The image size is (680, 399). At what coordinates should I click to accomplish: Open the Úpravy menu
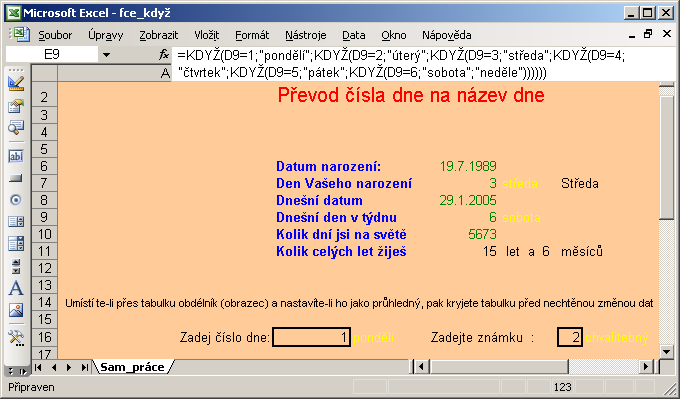[105, 35]
